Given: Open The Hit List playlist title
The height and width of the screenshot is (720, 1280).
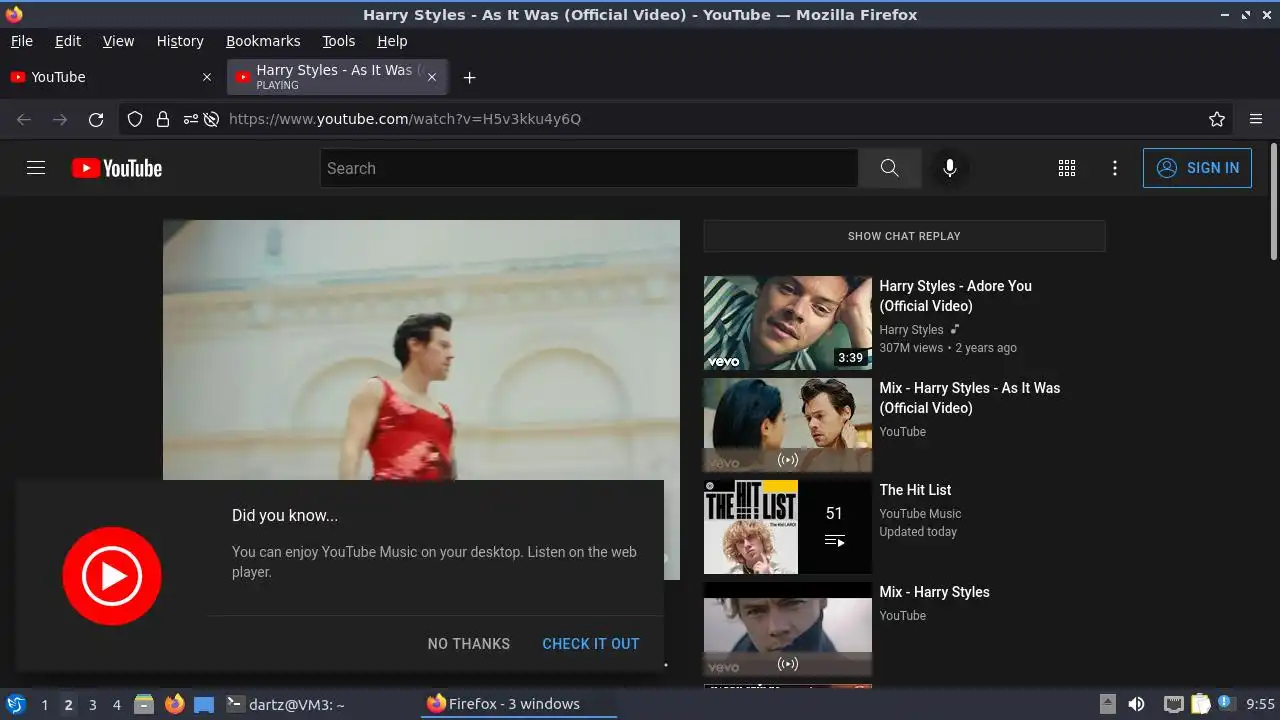Looking at the screenshot, I should [915, 490].
